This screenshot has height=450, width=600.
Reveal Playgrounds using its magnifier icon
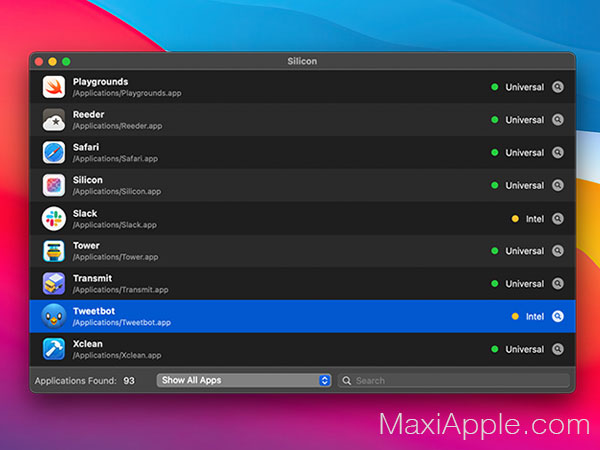[x=558, y=87]
